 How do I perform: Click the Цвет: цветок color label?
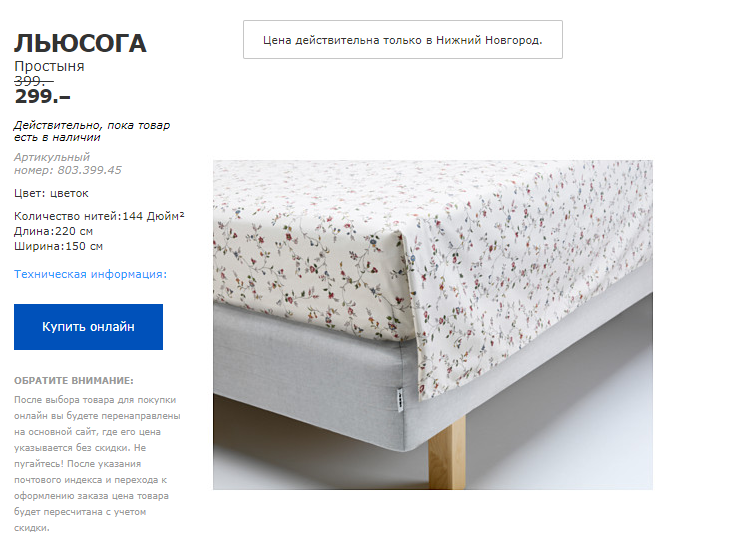coord(51,193)
